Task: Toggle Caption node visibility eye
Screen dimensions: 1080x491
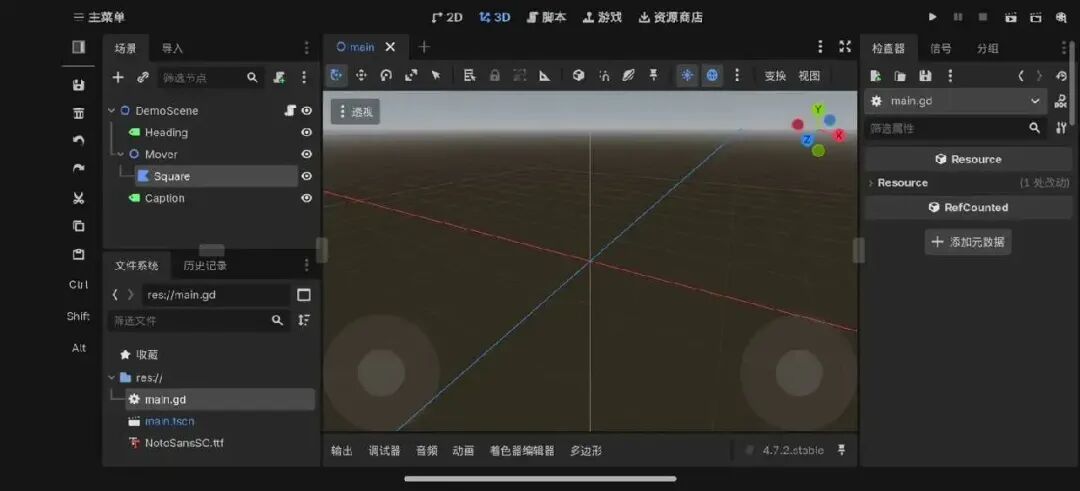Action: pos(307,198)
